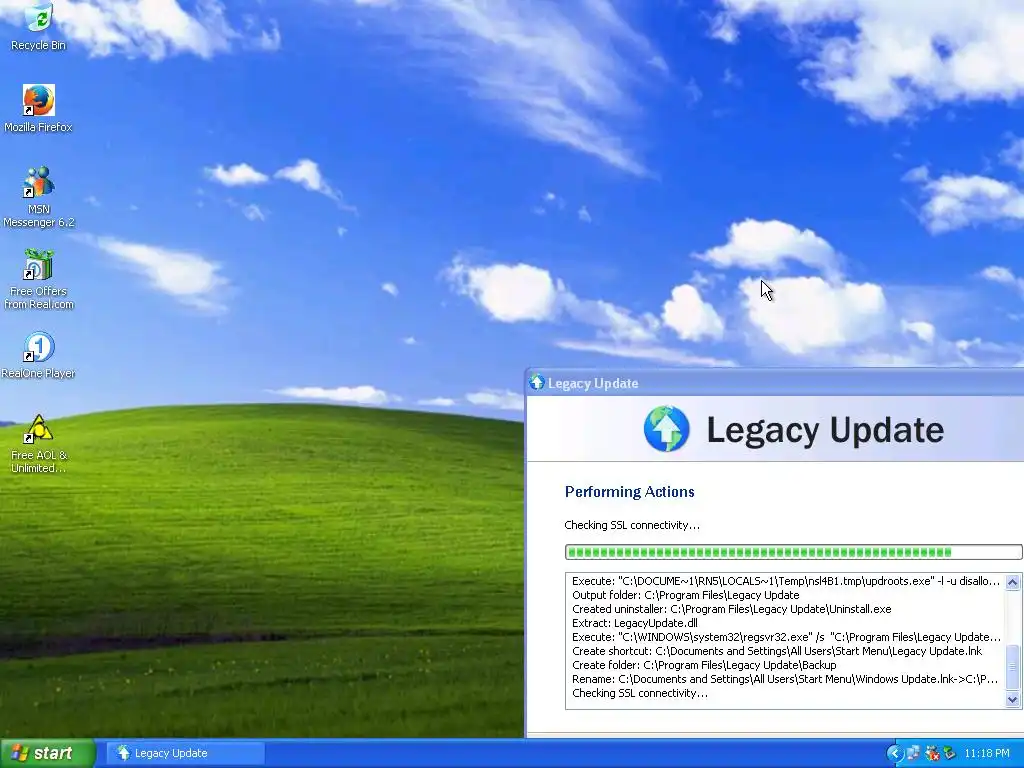
Task: Click the Legacy Update taskbar button
Action: (185, 753)
